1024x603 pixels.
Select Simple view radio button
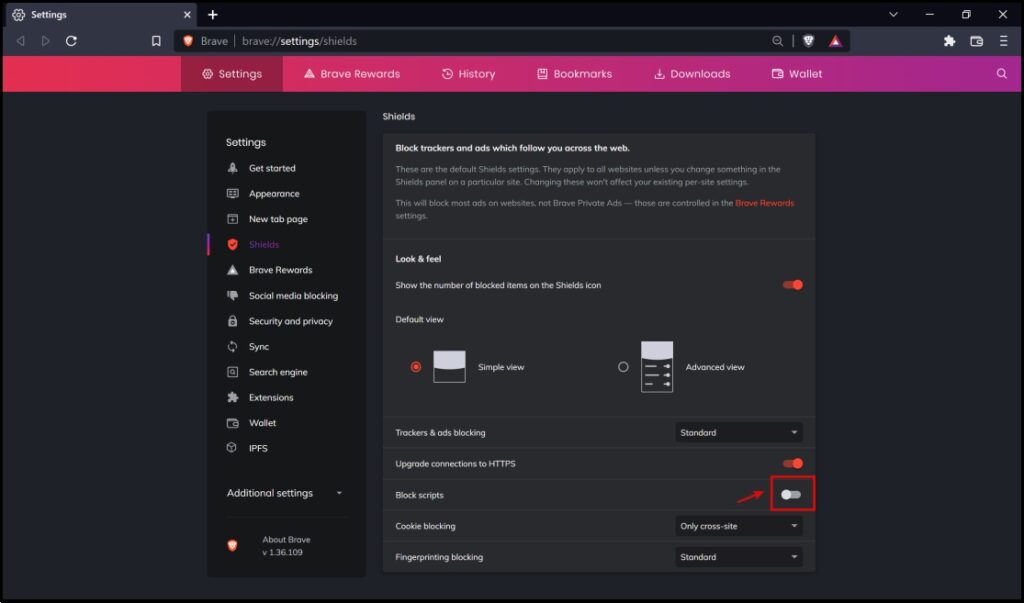point(416,367)
